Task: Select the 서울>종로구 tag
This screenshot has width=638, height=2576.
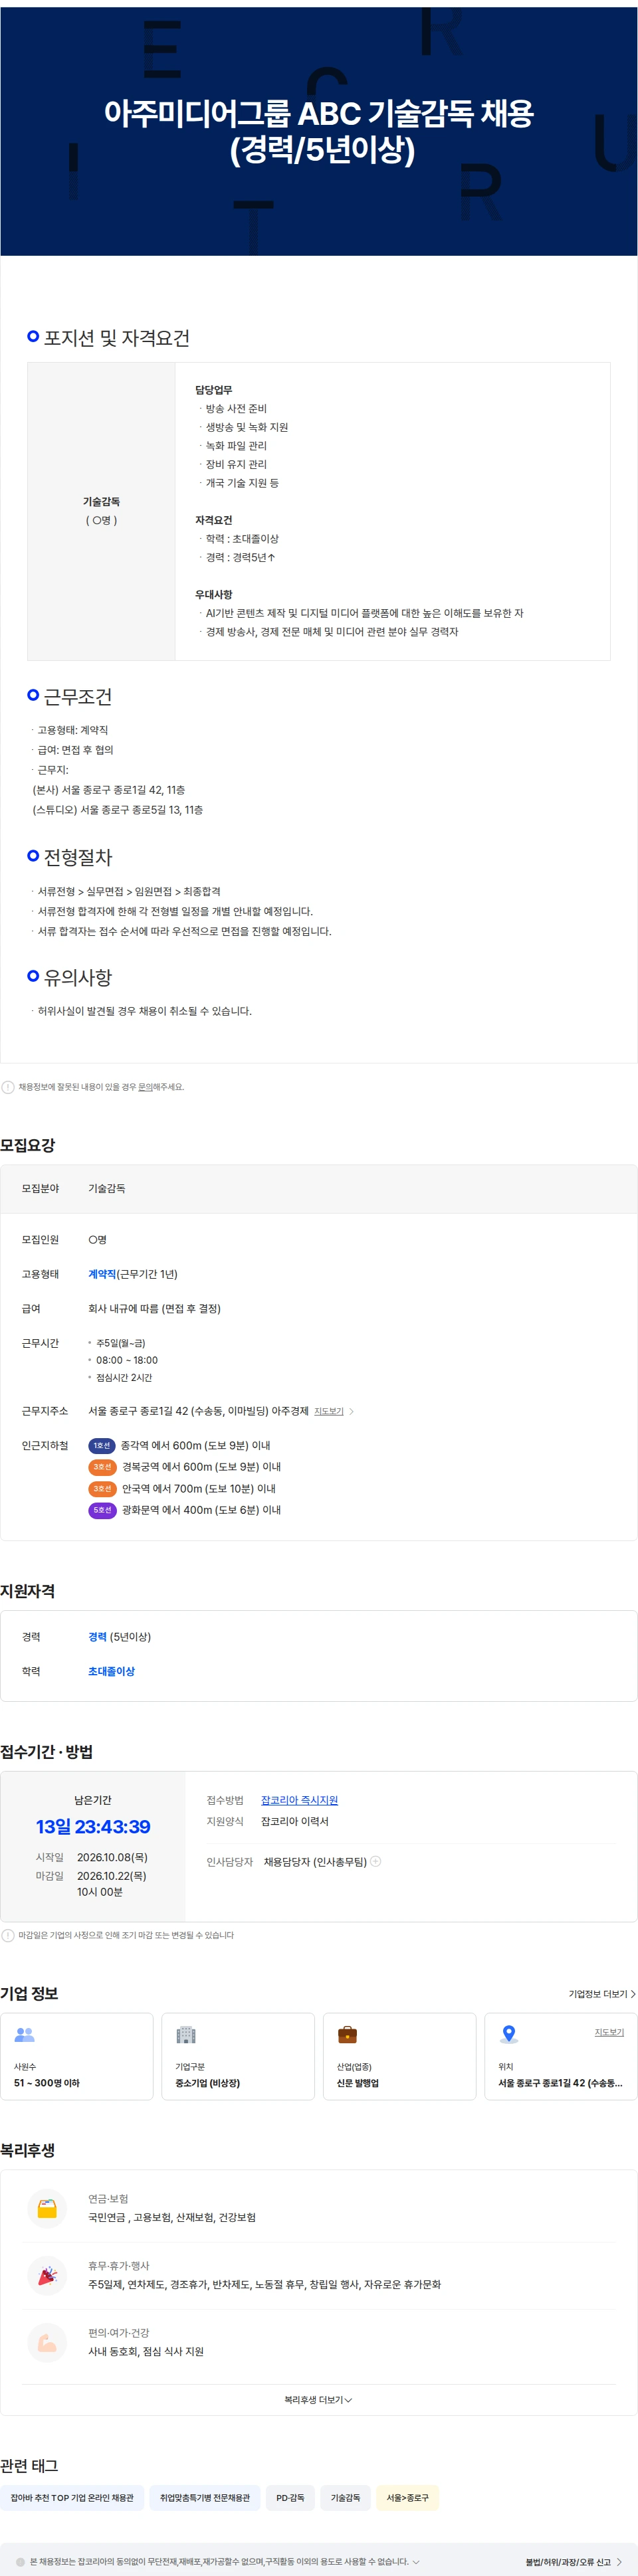Action: 408,2497
